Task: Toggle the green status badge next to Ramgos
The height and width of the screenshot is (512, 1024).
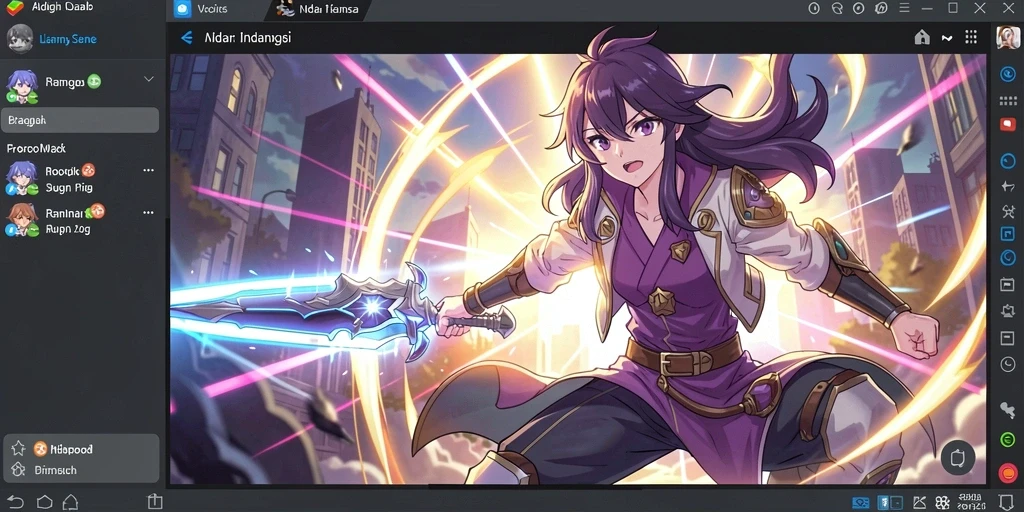Action: (x=94, y=82)
